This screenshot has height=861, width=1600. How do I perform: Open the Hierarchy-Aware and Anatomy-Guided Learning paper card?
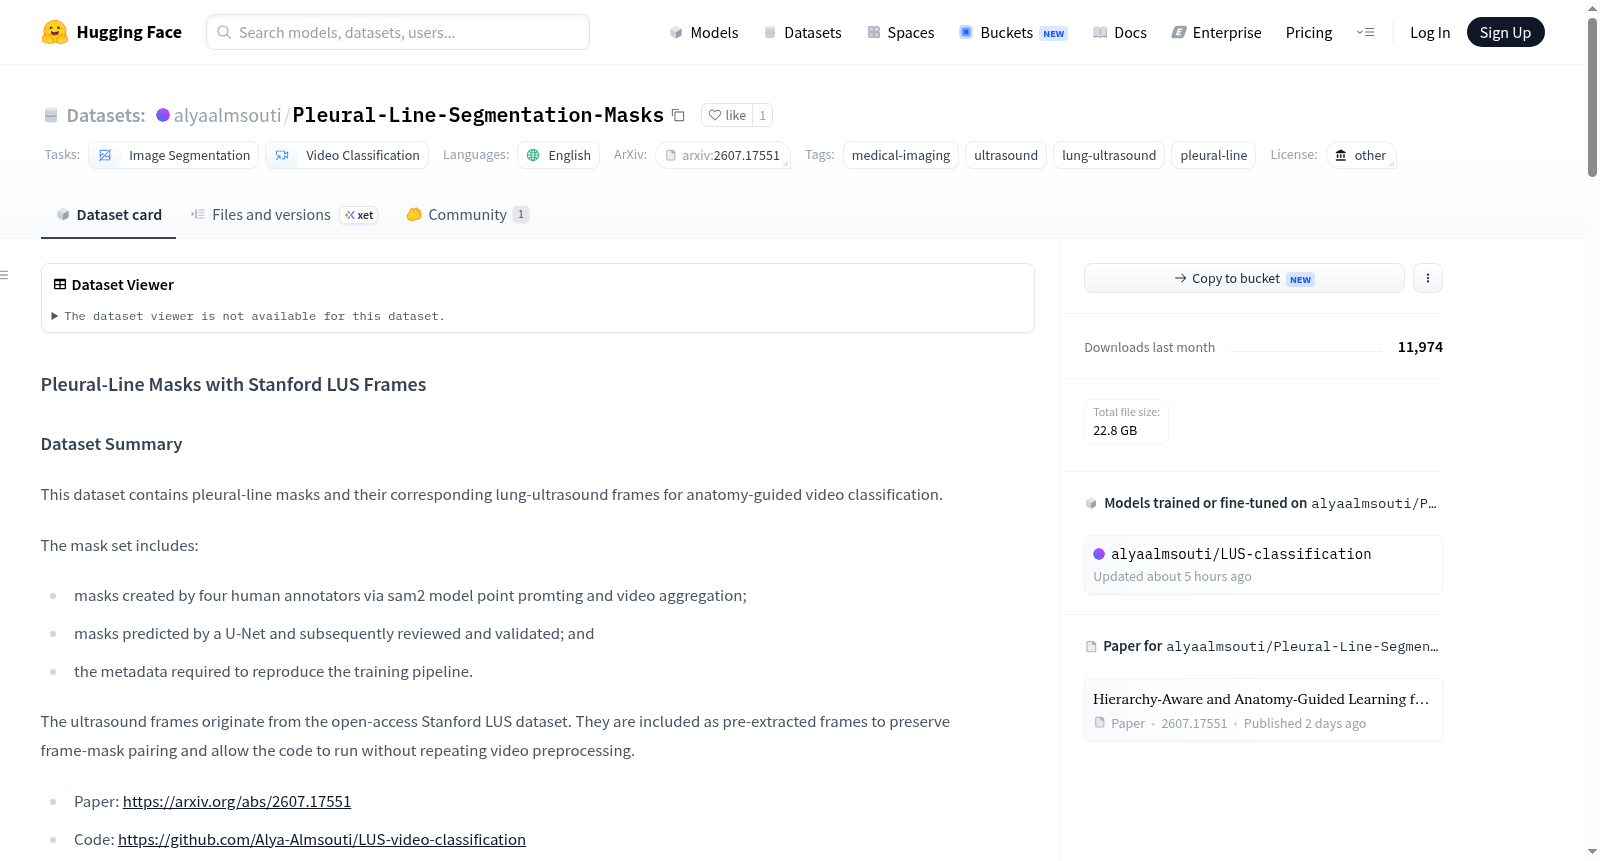1263,710
